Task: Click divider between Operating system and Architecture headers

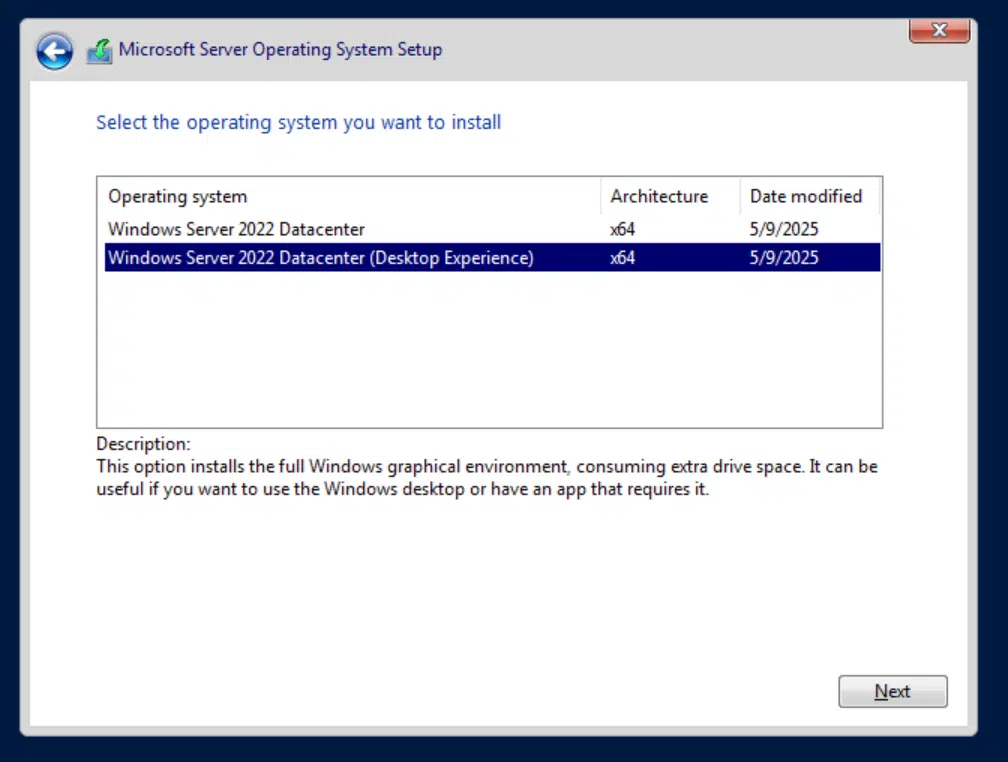Action: 601,196
